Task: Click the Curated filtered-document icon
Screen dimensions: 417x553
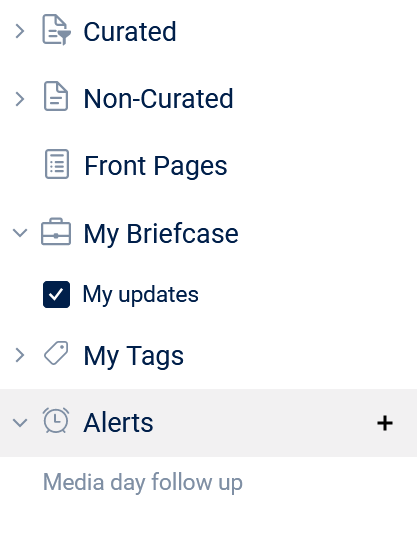Action: click(56, 30)
